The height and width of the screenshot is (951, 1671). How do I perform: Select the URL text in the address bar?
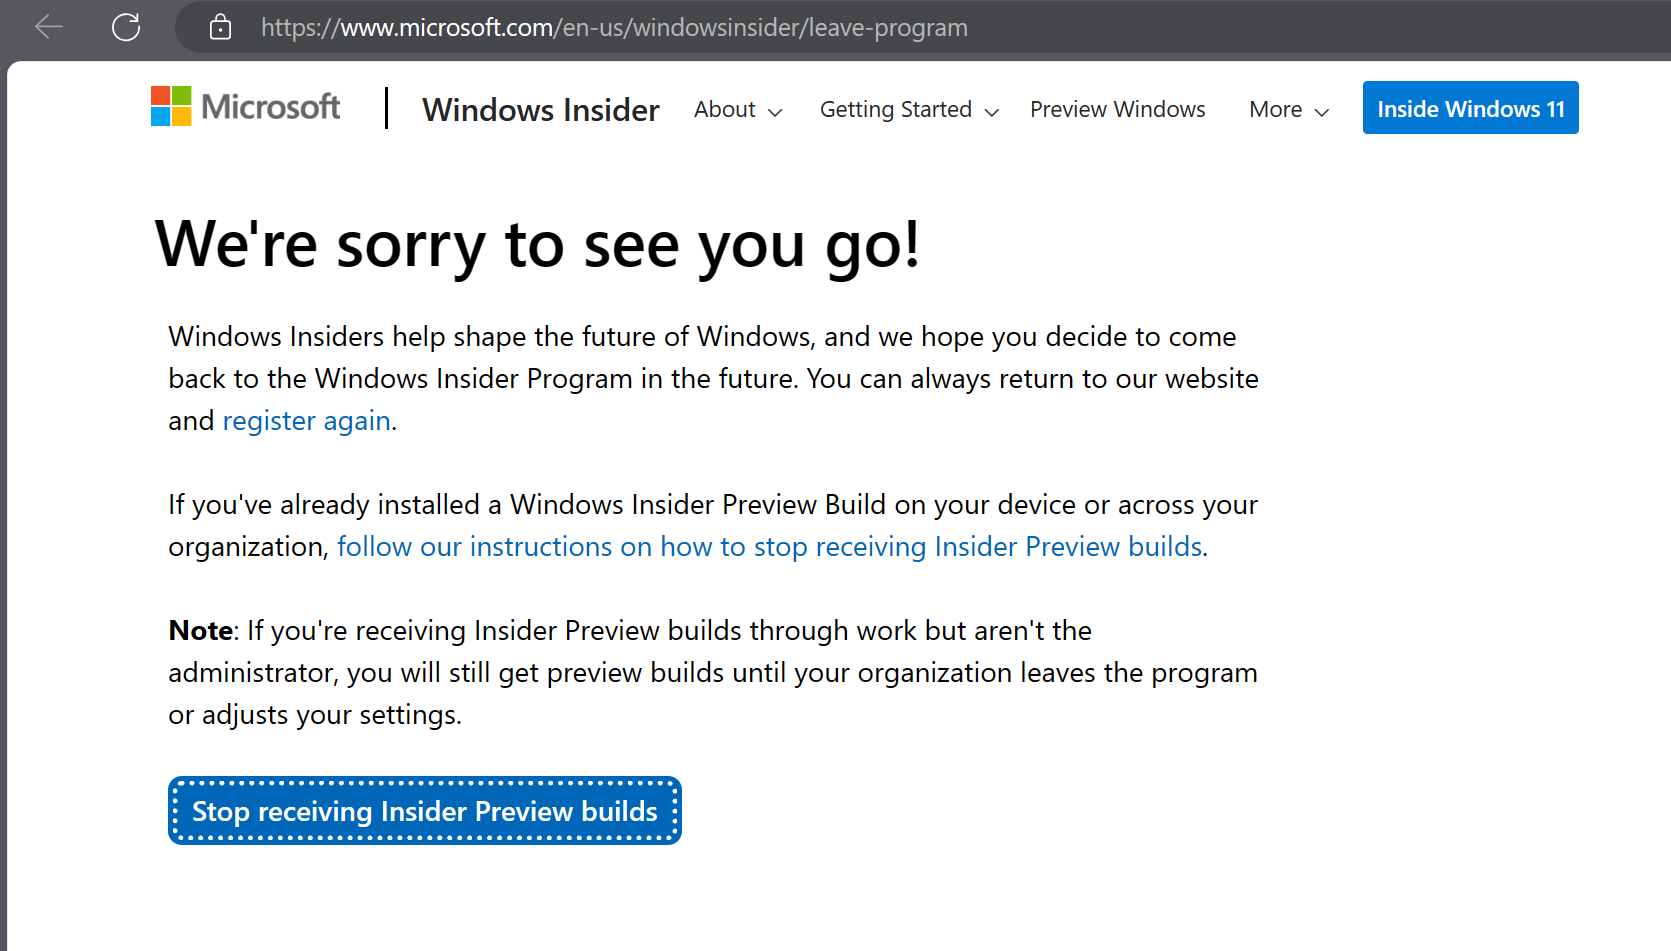pos(613,27)
